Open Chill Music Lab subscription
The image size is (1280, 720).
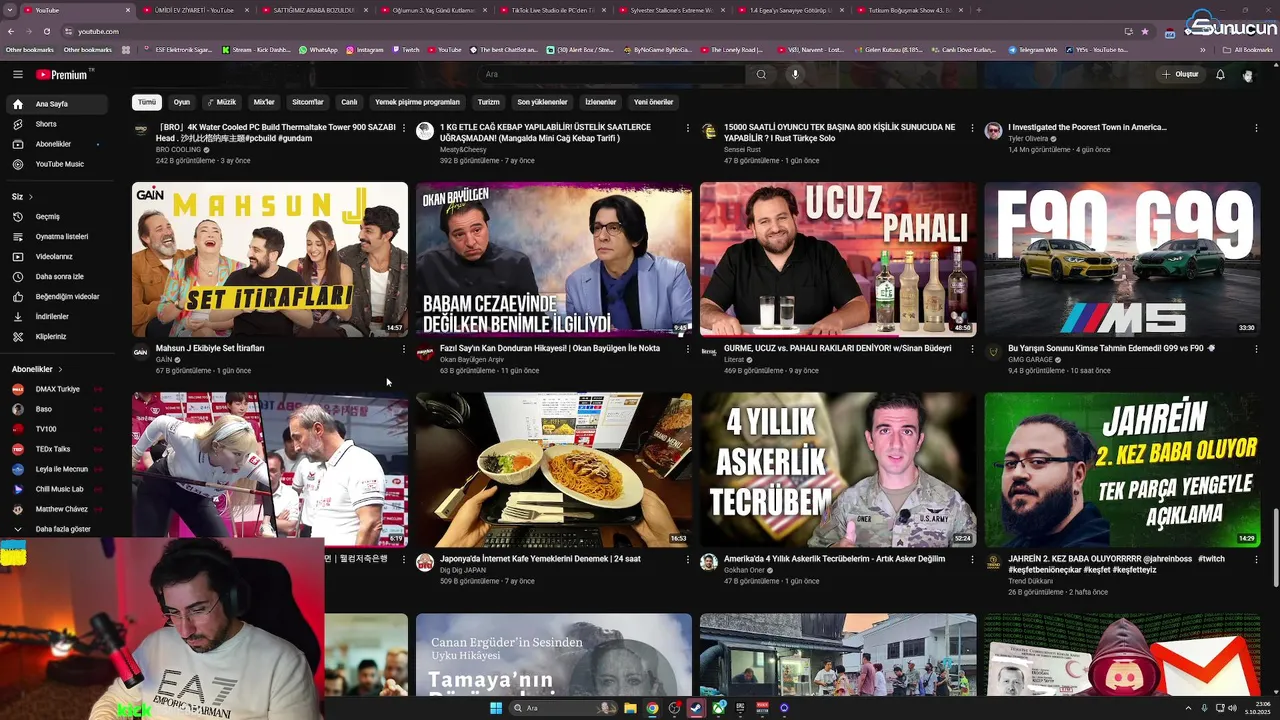58,489
